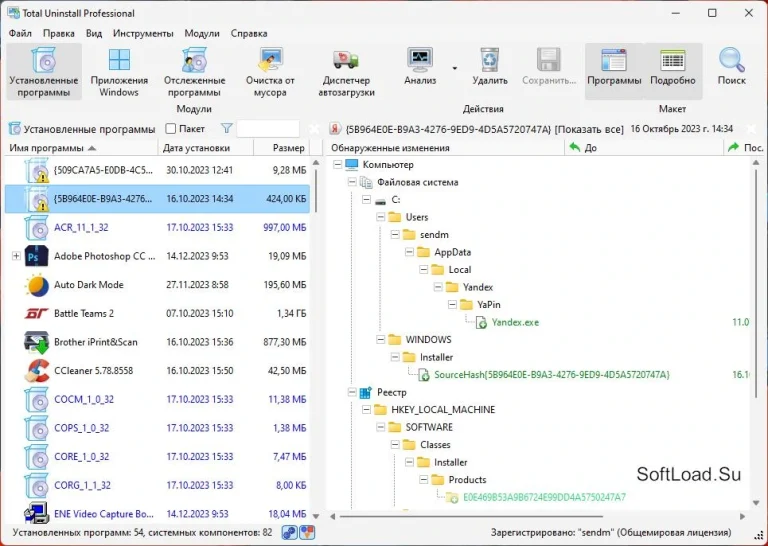Select the CORG_1_1_32 program row
The height and width of the screenshot is (546, 768).
tap(157, 485)
